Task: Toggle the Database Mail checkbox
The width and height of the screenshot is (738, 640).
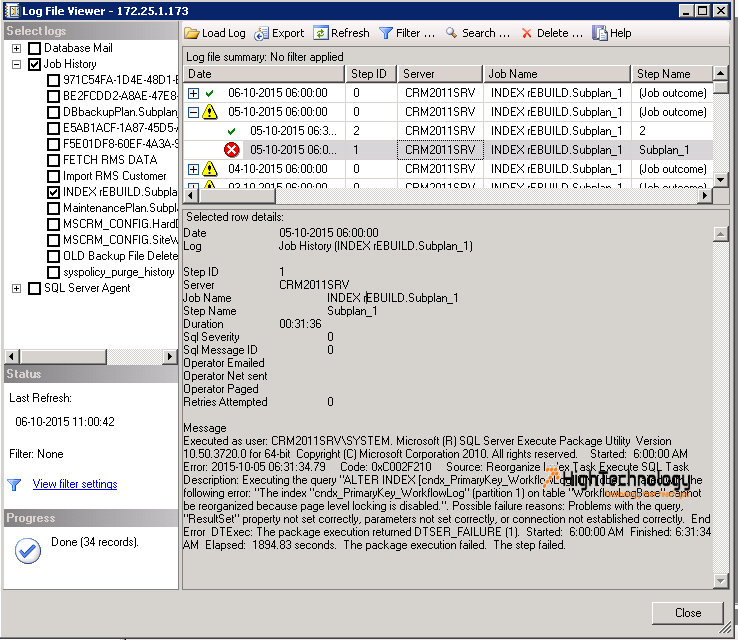Action: [34, 48]
